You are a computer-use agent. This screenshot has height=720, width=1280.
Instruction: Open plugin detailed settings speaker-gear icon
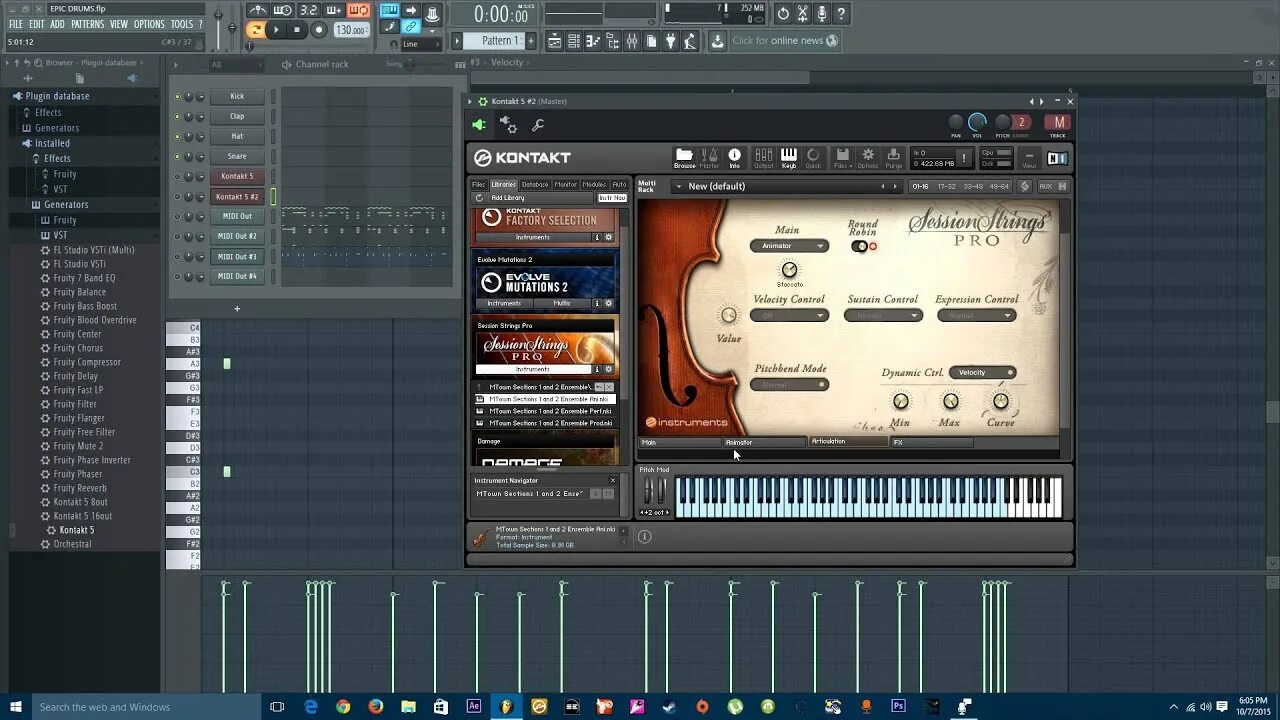point(508,125)
